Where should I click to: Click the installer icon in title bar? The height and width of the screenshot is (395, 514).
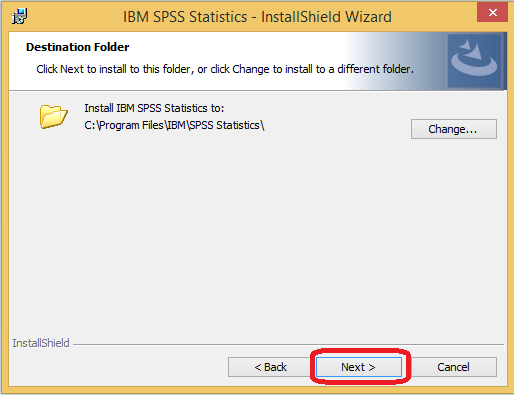click(20, 16)
